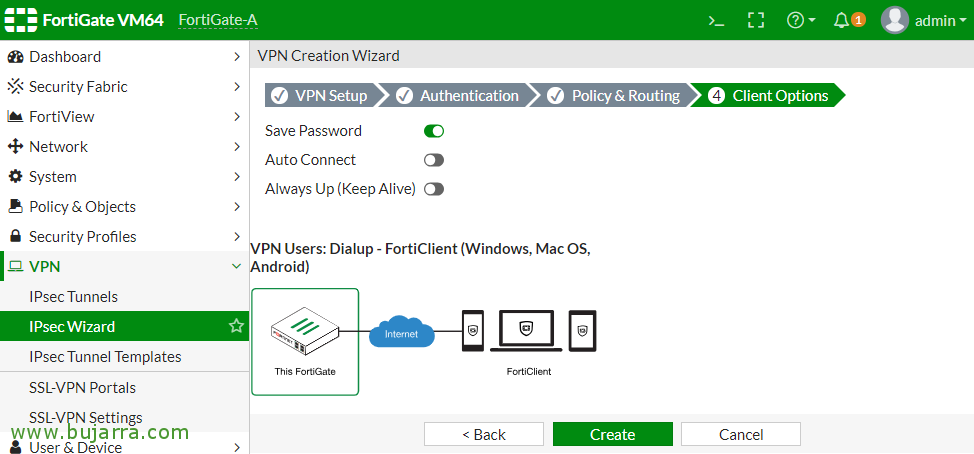Disable the Save Password toggle
This screenshot has height=454, width=974.
434,131
